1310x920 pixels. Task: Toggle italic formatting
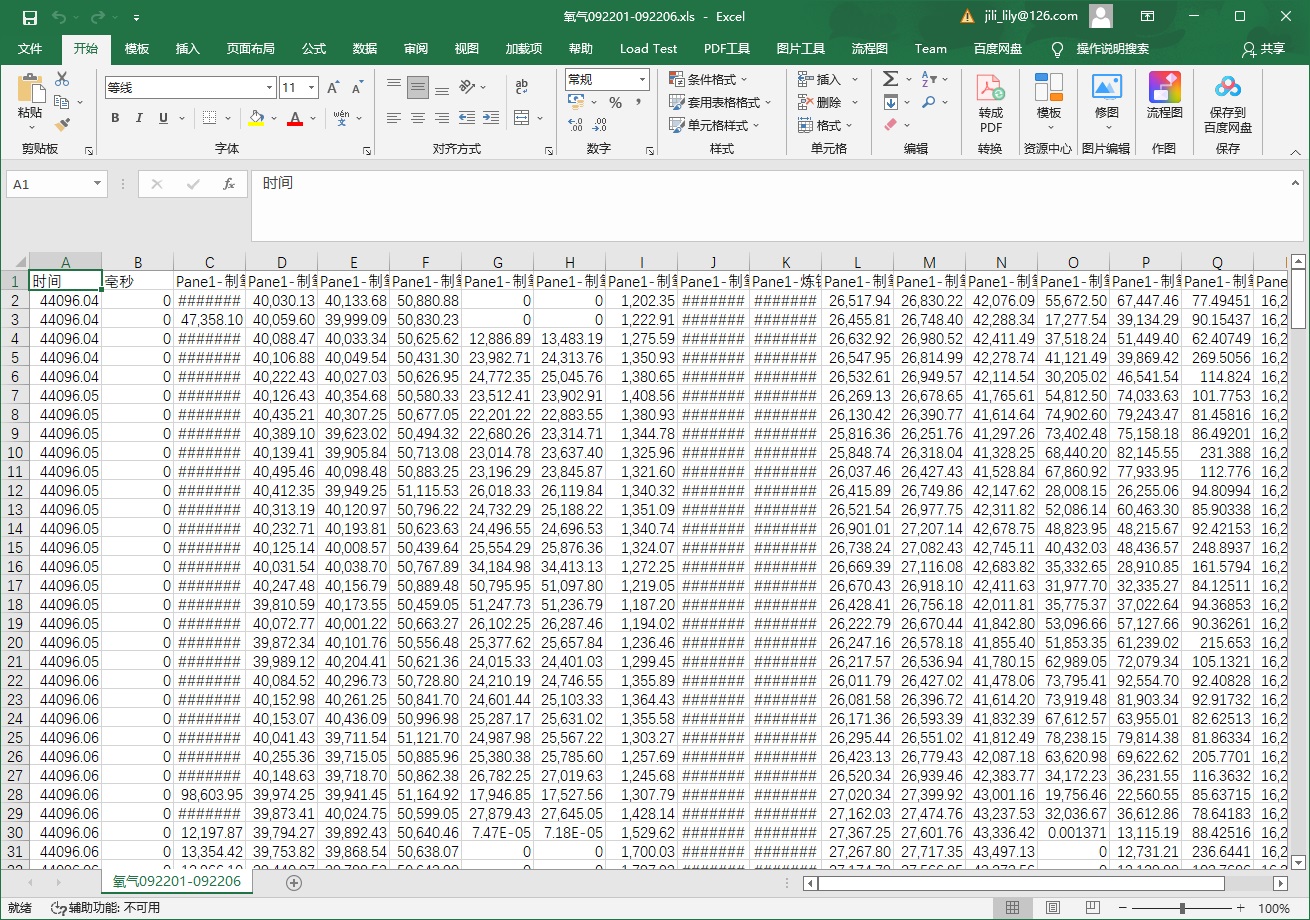(139, 118)
